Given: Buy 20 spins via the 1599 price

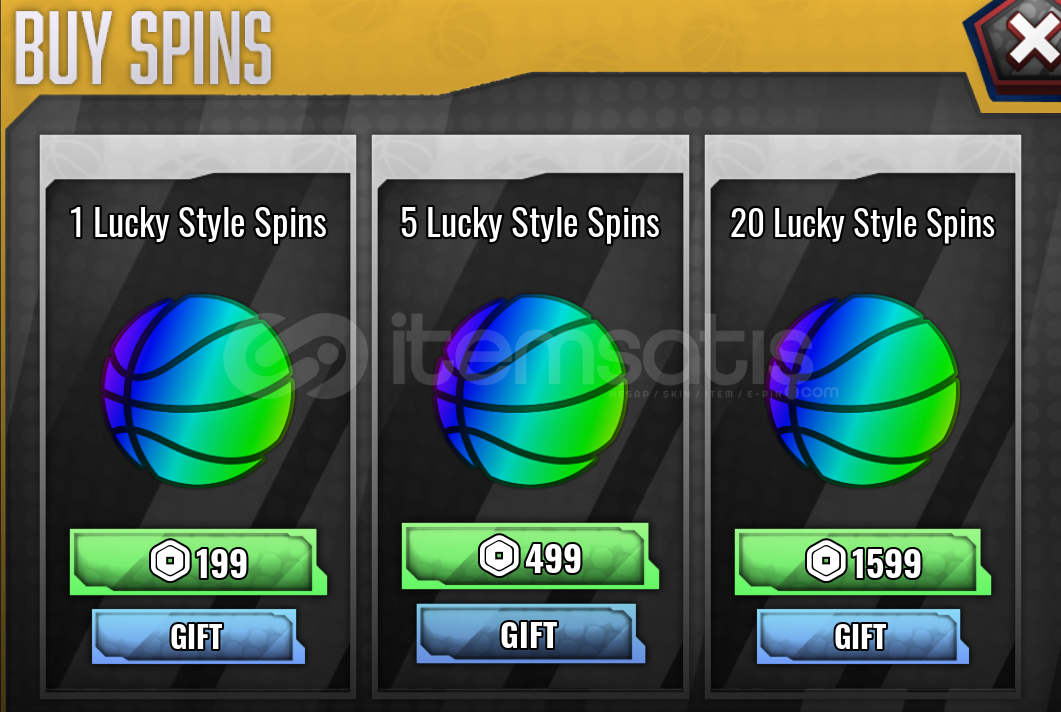Looking at the screenshot, I should click(x=863, y=562).
